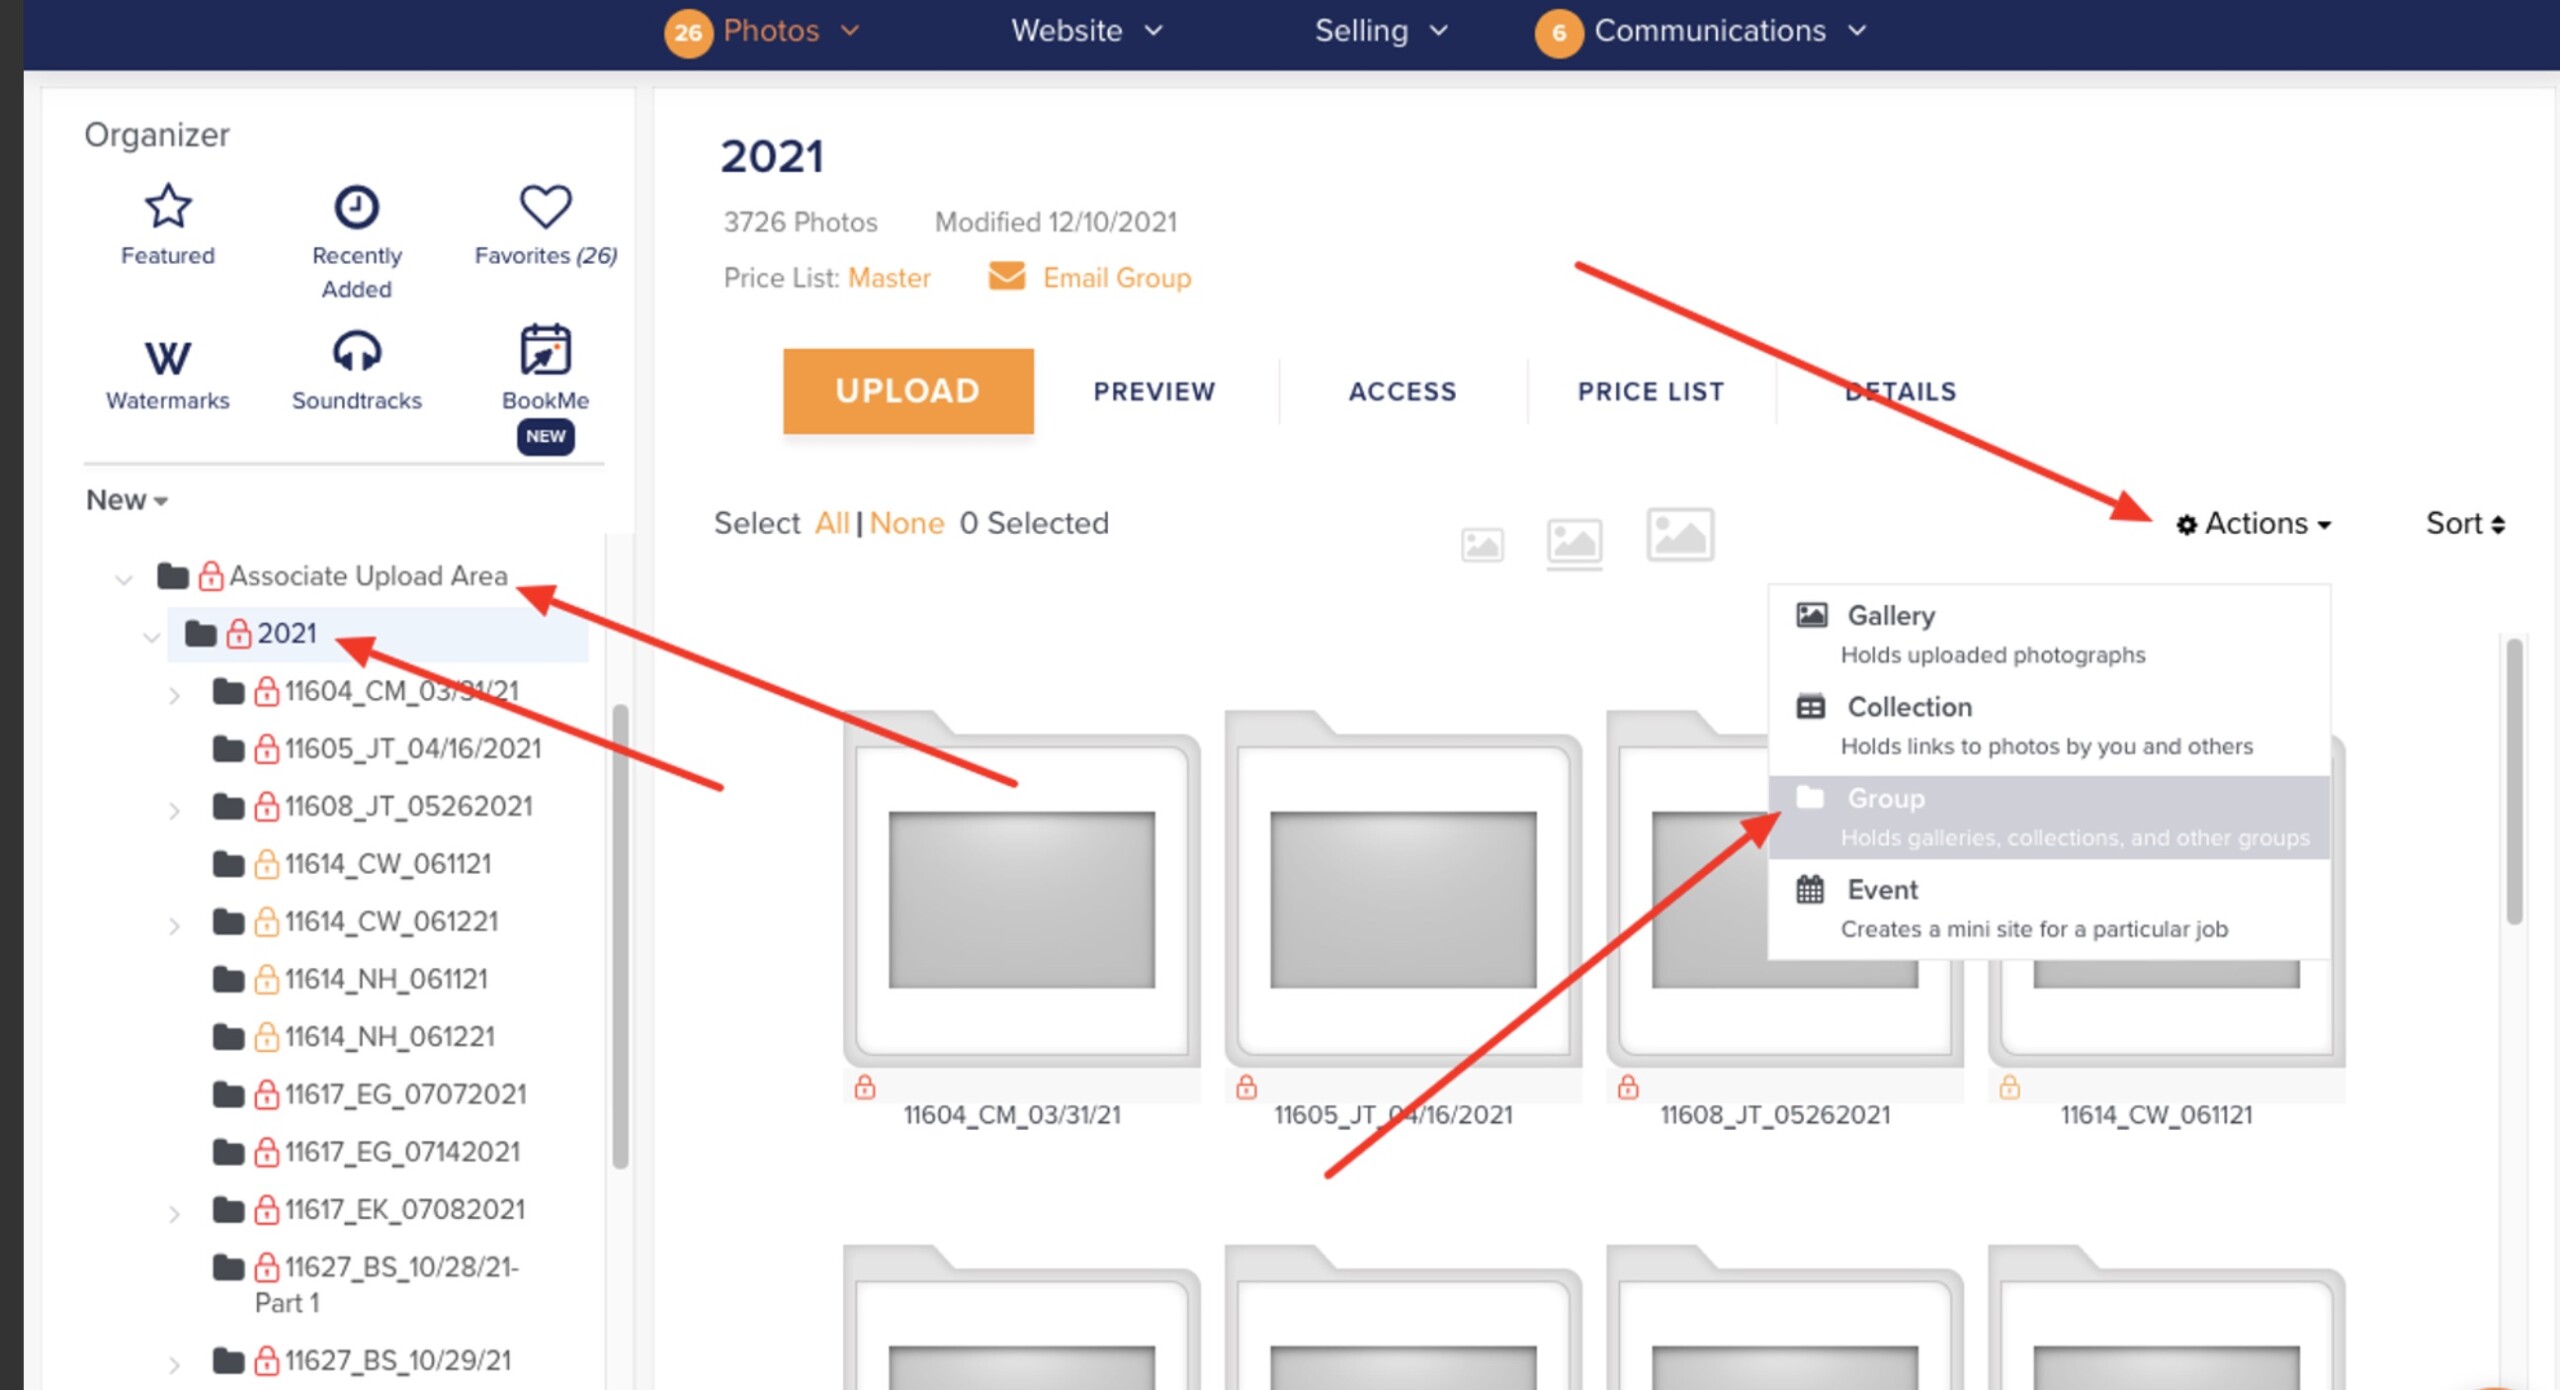Open Recently Added clock icon
This screenshot has width=2560, height=1390.
356,207
